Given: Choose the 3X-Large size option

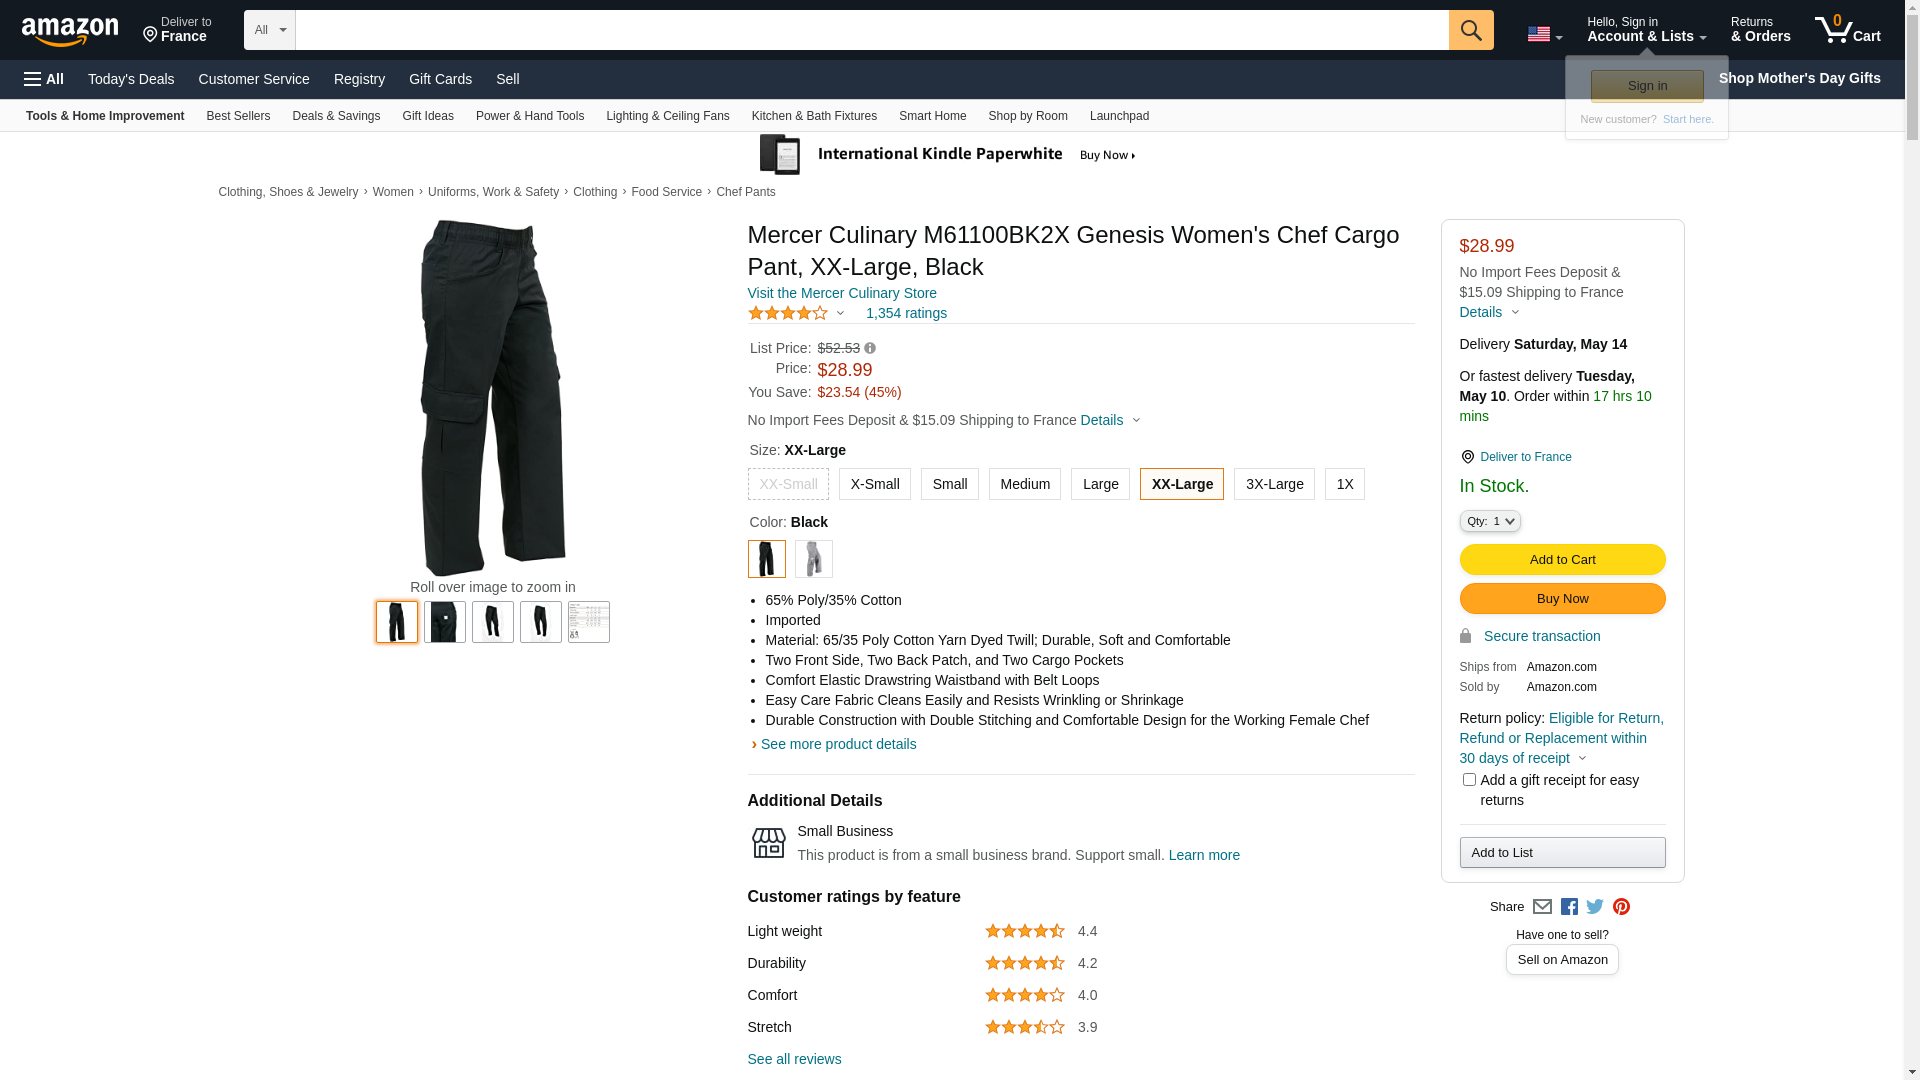Looking at the screenshot, I should [1273, 484].
